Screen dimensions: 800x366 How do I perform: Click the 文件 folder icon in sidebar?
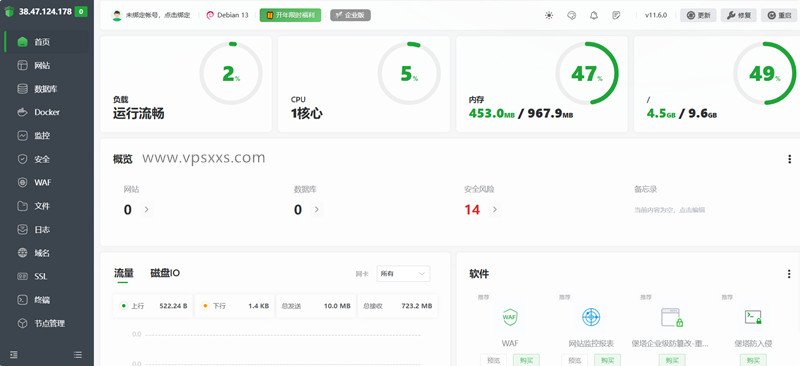[x=22, y=206]
